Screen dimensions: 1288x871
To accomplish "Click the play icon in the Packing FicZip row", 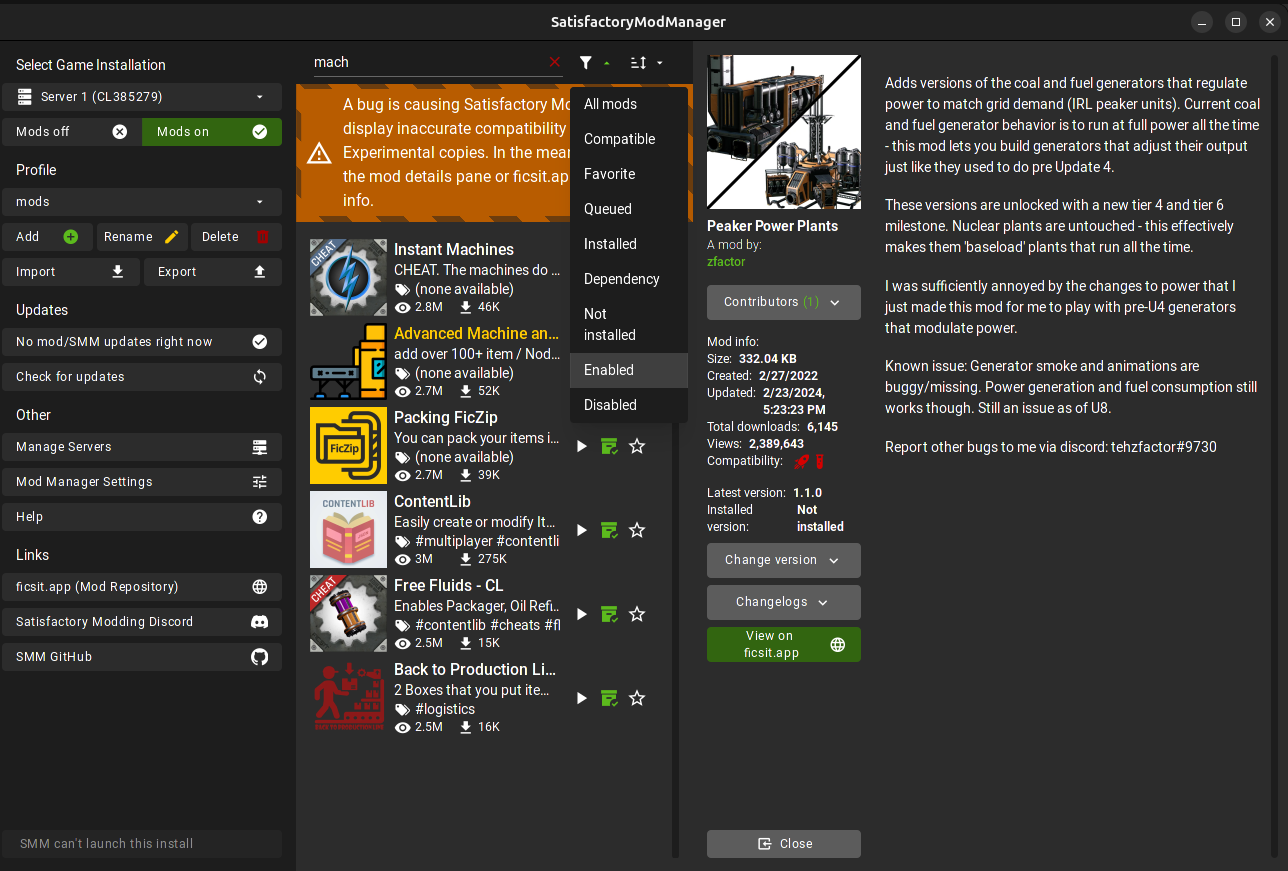I will point(582,446).
